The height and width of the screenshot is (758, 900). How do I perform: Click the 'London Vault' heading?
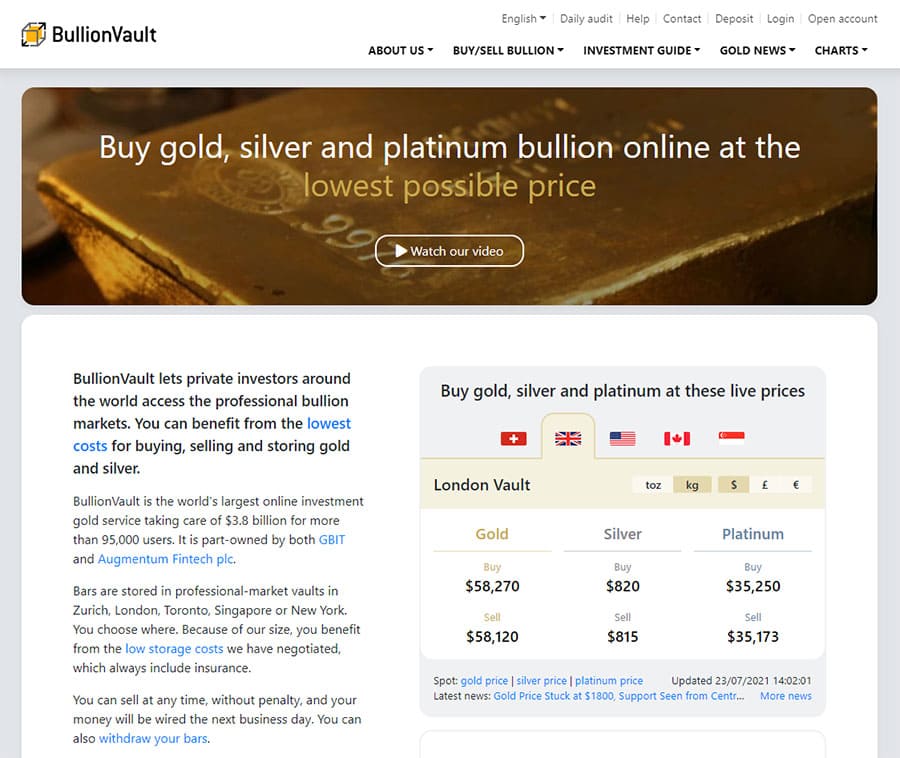(482, 485)
